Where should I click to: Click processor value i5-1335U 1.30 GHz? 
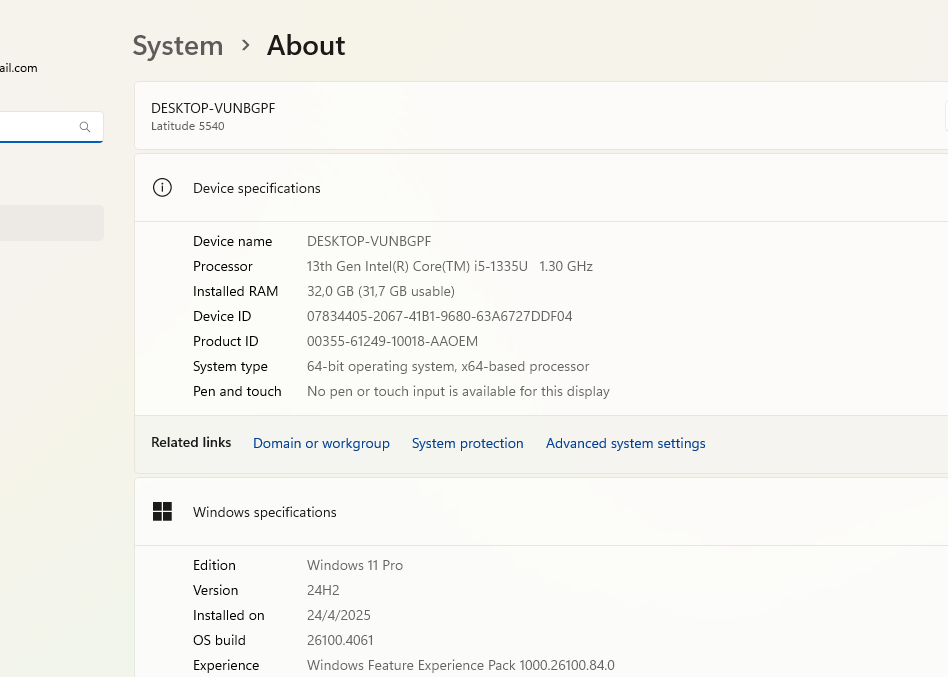click(x=449, y=266)
